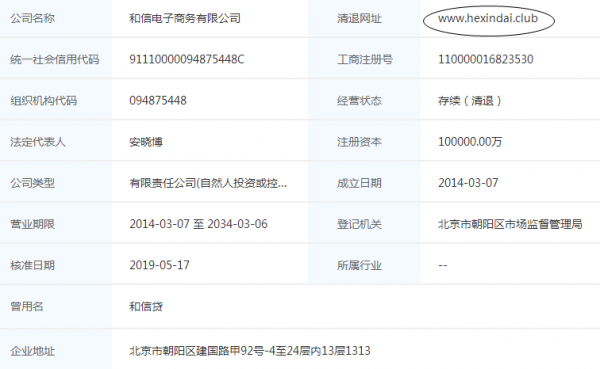Click the 企业地址 label
Image resolution: width=600 pixels, height=369 pixels.
pyautogui.click(x=33, y=351)
